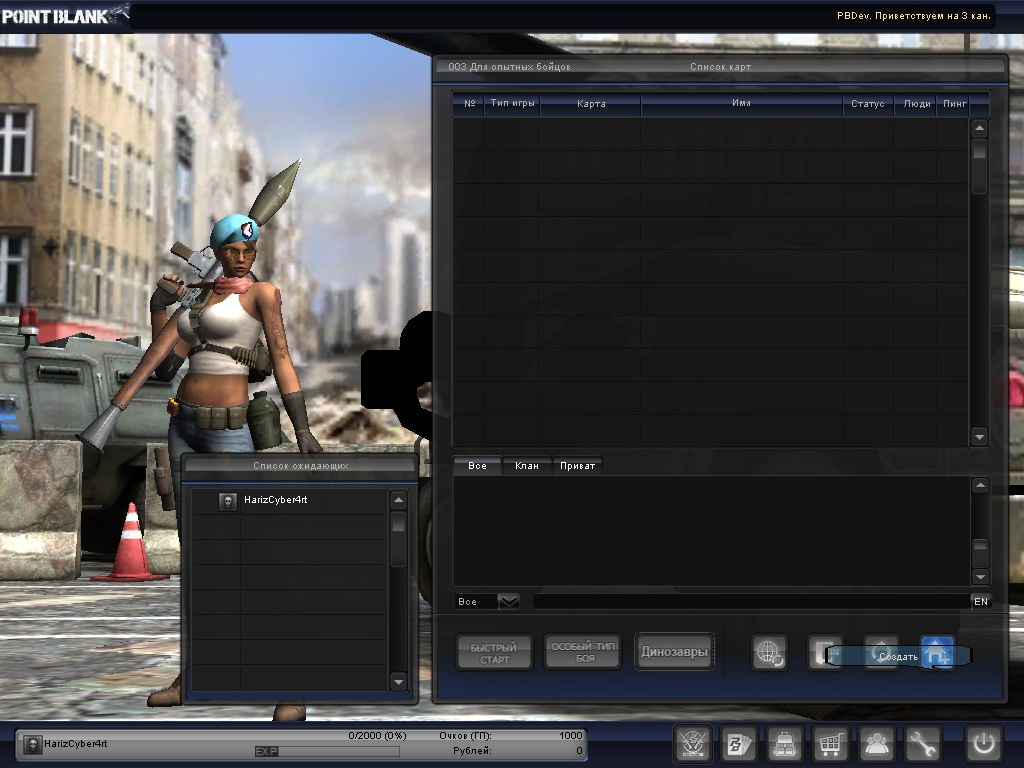
Task: Click the power exit icon
Action: click(x=984, y=743)
